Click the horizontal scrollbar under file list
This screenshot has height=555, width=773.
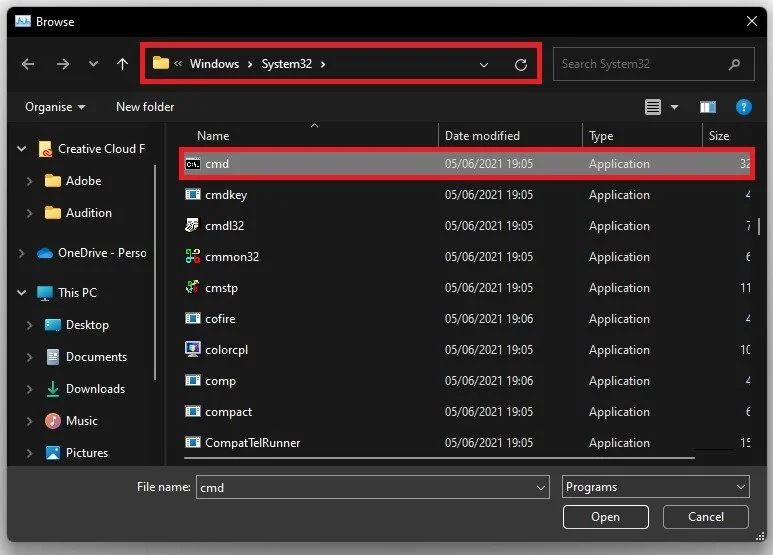[439, 458]
